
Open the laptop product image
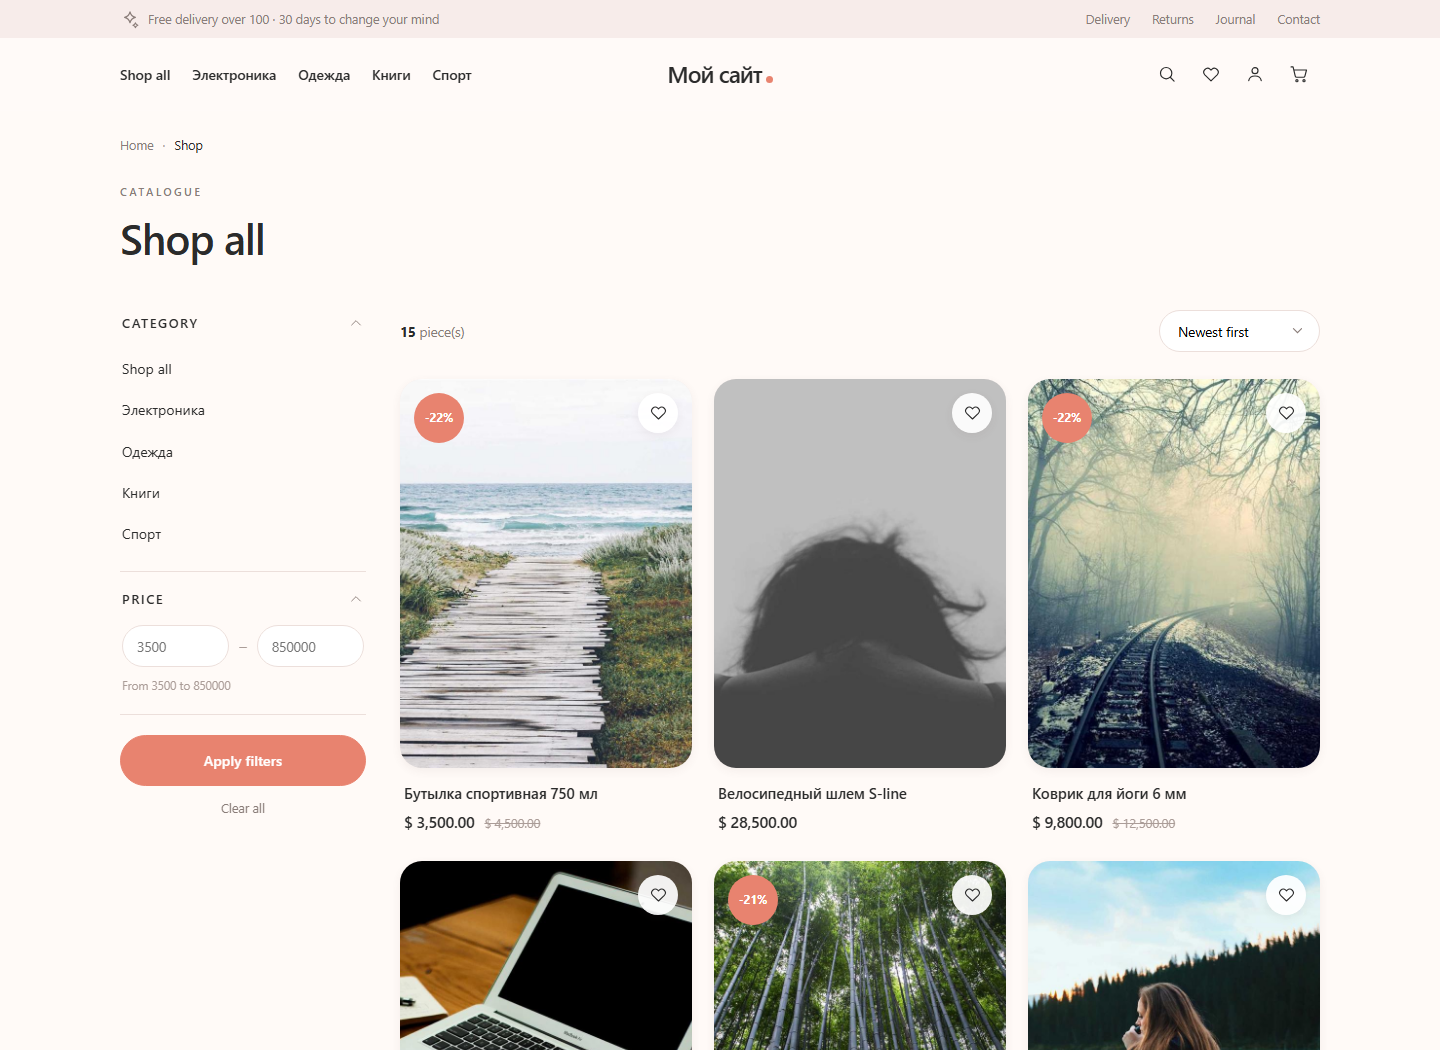pos(546,955)
